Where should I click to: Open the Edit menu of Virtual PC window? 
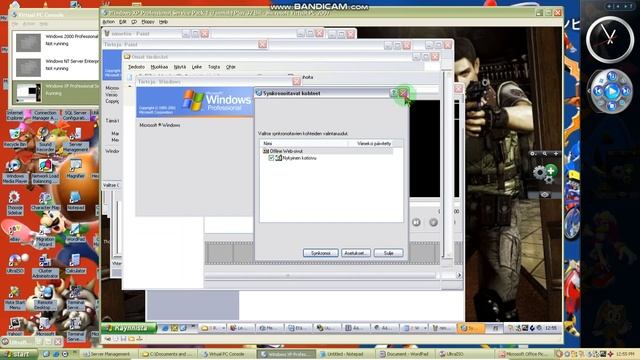[122, 22]
